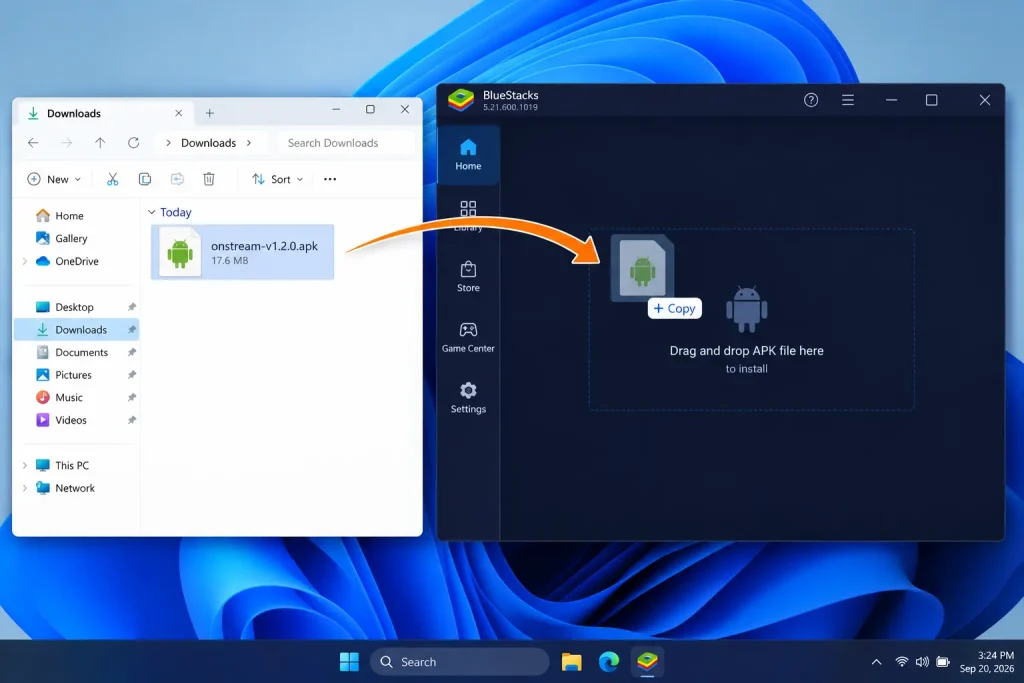Maximize the BlueStacks window

[x=931, y=100]
